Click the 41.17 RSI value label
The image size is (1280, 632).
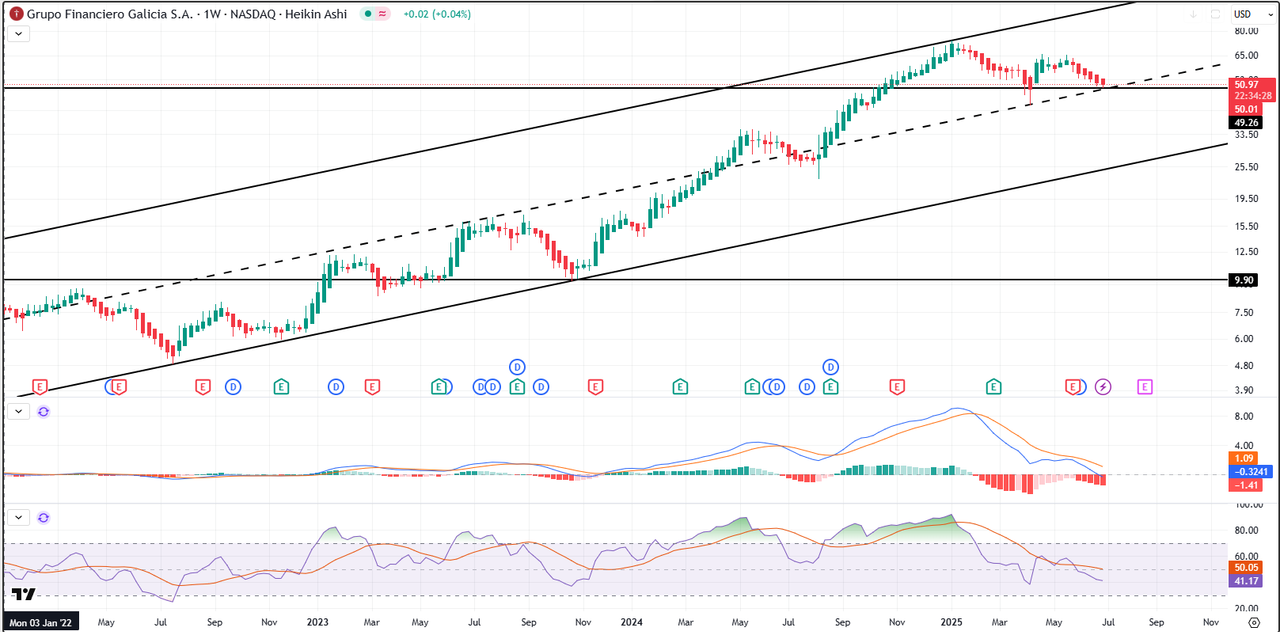click(x=1245, y=580)
